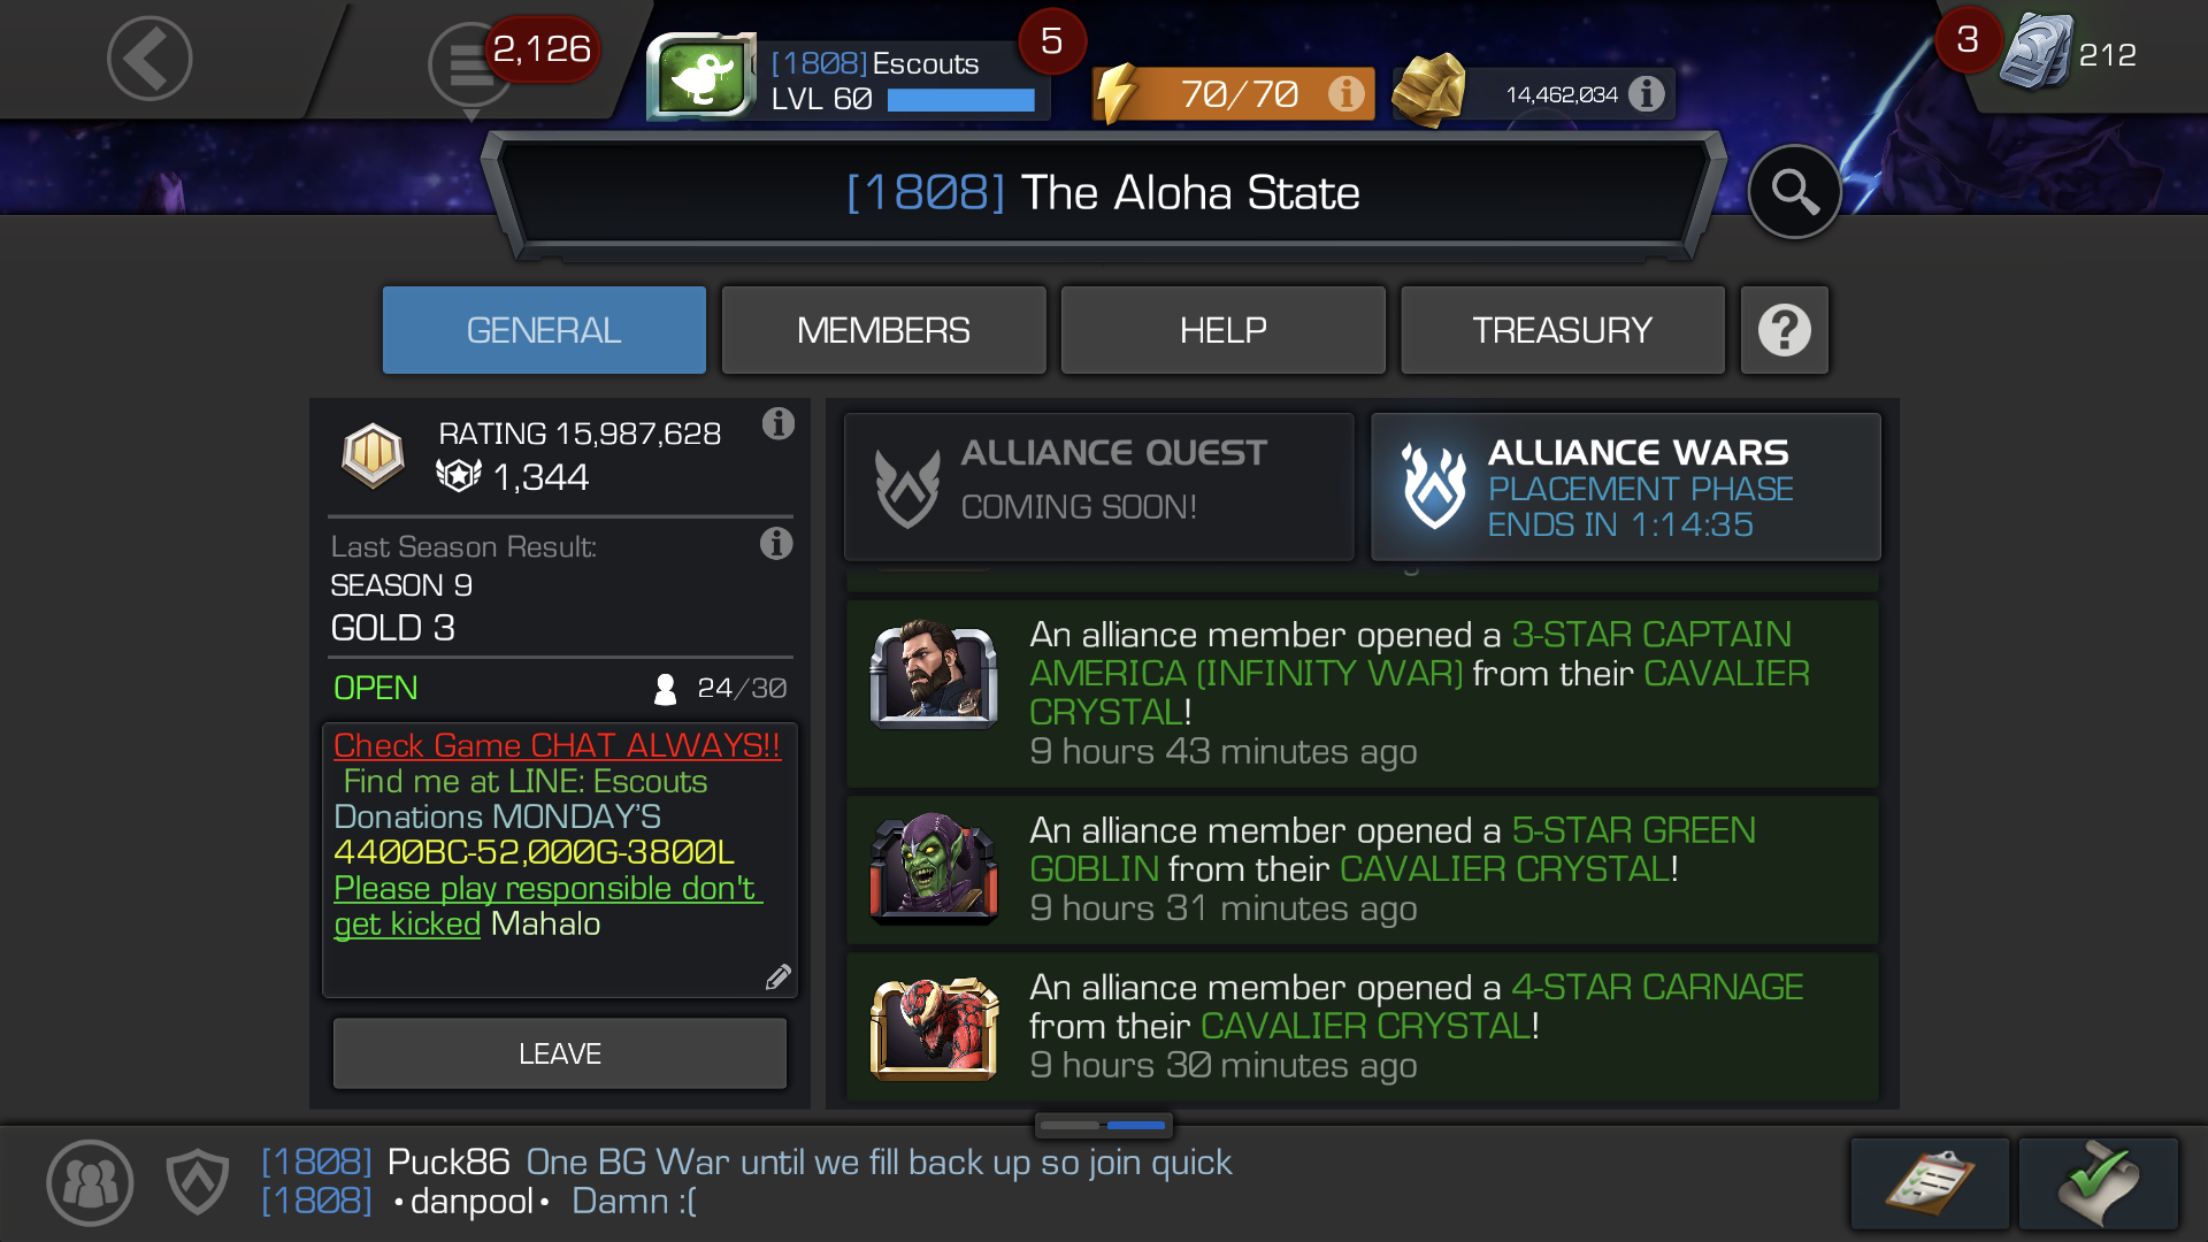Open the alliance search magnifier
Screen dimensions: 2208x1242
1795,191
